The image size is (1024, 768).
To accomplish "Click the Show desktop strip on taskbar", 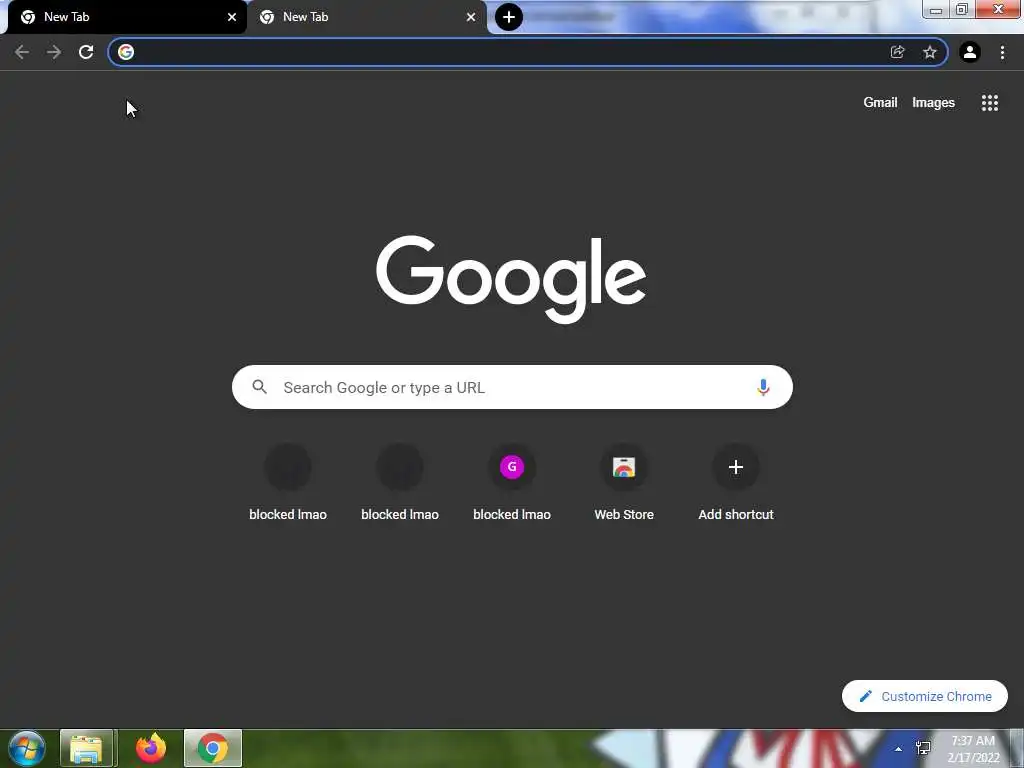I will pyautogui.click(x=1017, y=748).
